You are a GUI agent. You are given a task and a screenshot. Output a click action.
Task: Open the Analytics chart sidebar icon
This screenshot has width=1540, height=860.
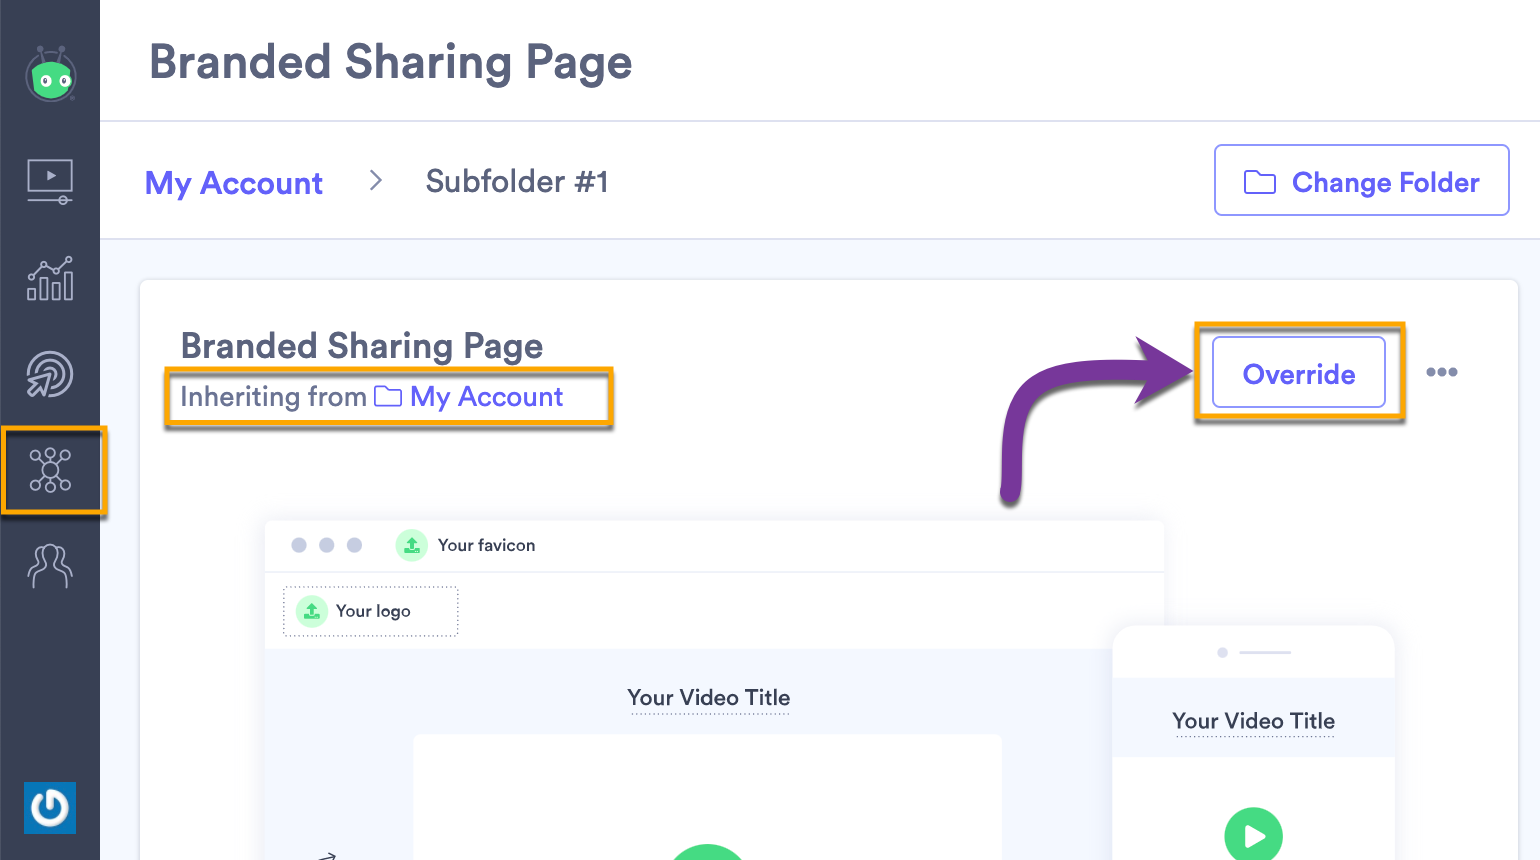click(x=50, y=278)
